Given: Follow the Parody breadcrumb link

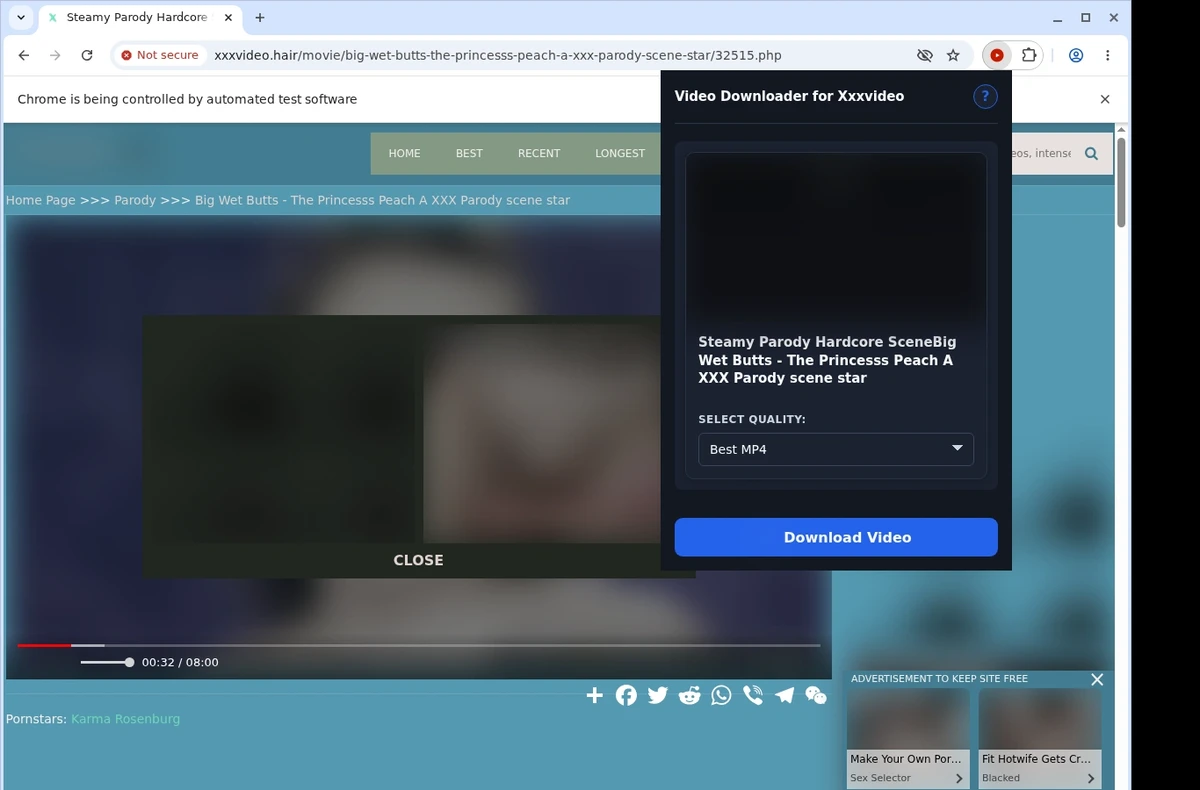Looking at the screenshot, I should (x=135, y=200).
